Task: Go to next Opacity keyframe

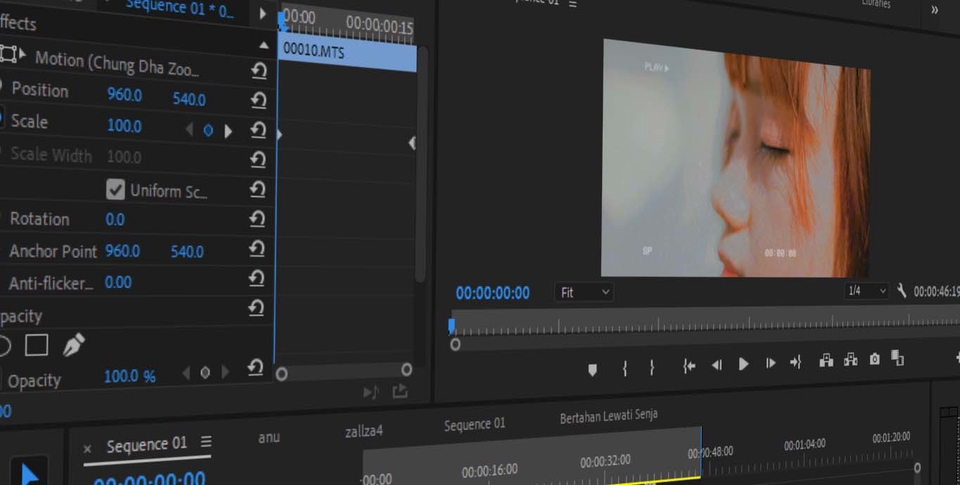Action: point(225,372)
